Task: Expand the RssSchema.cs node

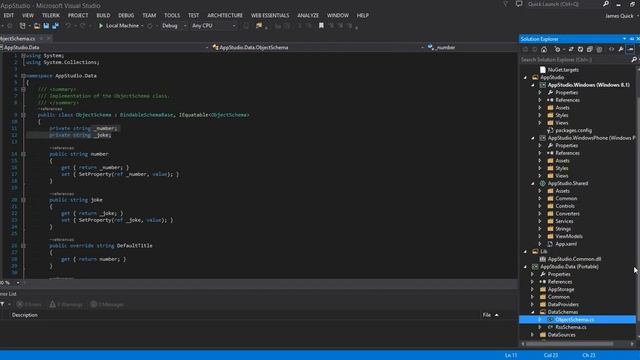Action: [540, 327]
